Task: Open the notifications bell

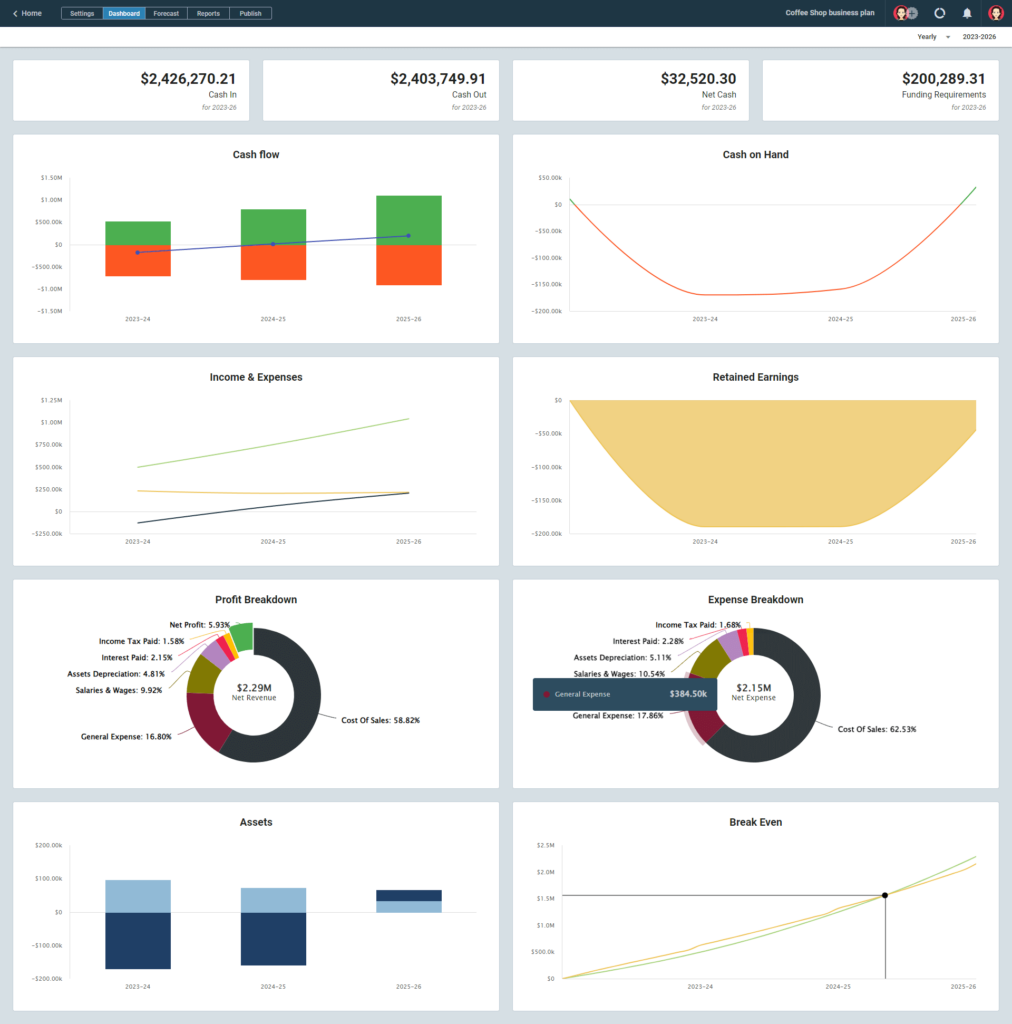Action: pos(967,13)
